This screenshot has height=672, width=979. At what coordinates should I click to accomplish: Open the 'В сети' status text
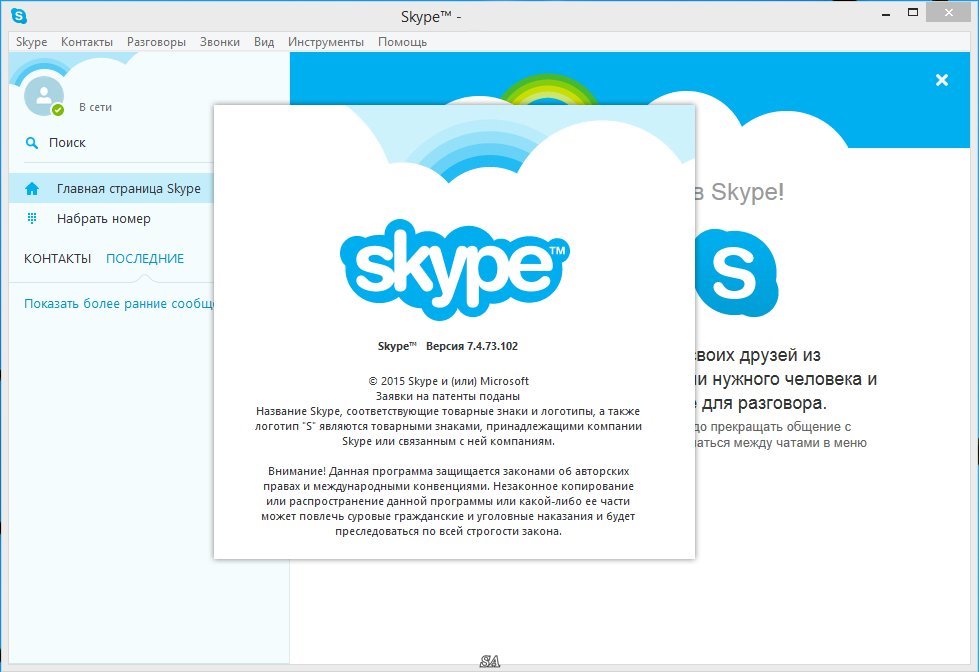point(96,107)
